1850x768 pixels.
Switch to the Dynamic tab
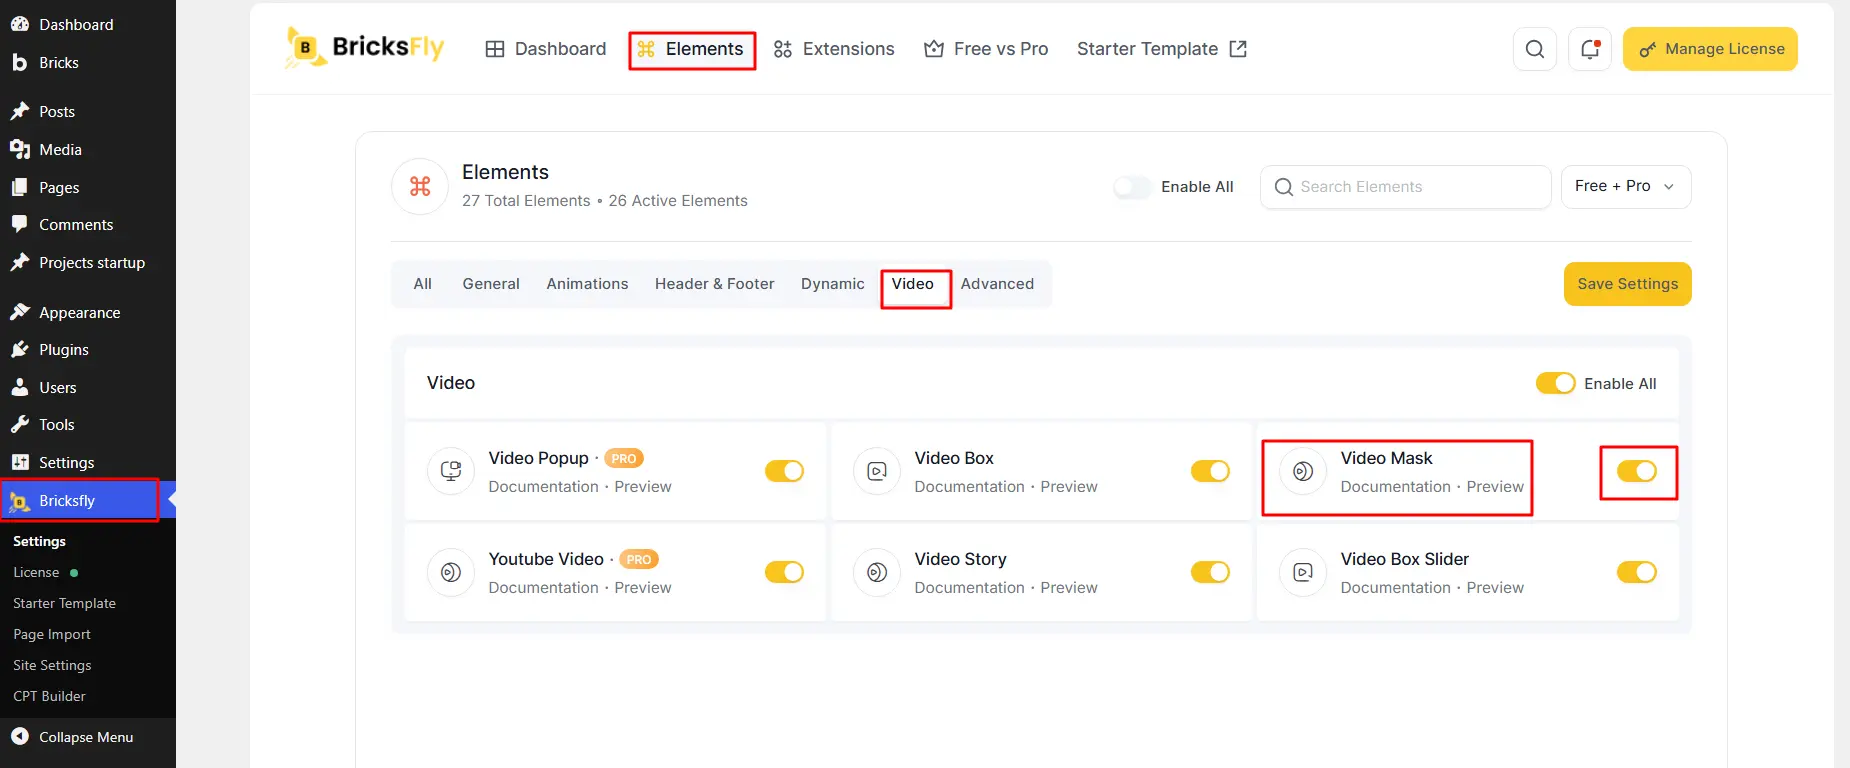click(833, 284)
